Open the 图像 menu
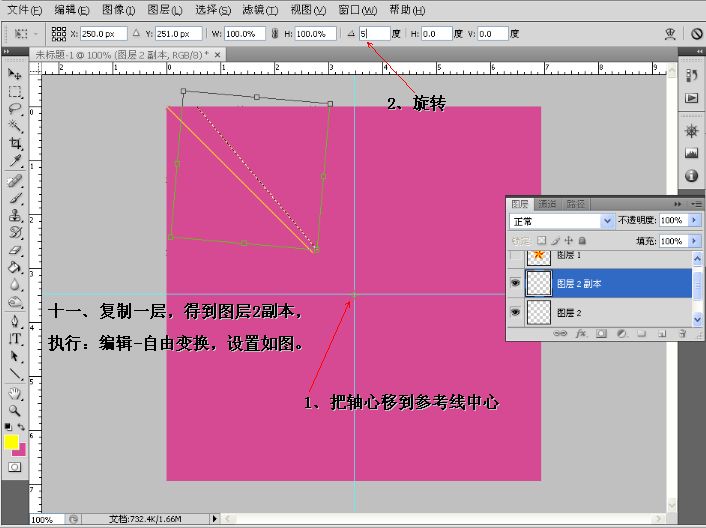Screen dimensions: 706x528 (118, 10)
